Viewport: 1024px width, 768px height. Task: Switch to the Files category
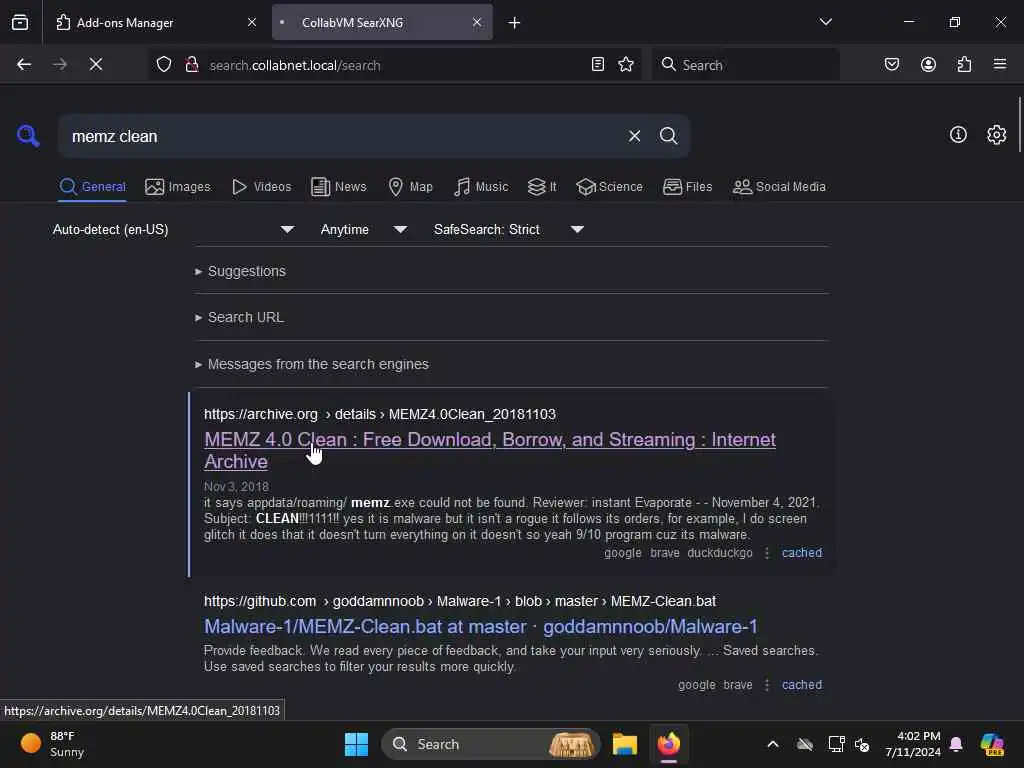687,187
